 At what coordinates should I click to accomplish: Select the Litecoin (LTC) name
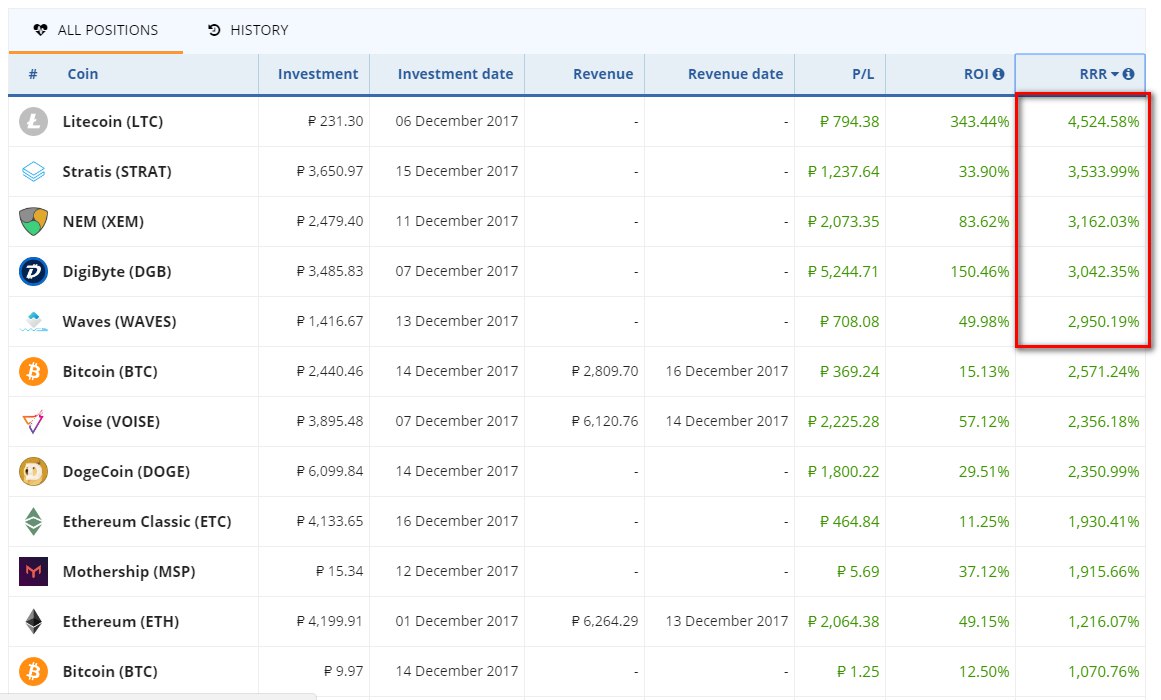coord(113,121)
